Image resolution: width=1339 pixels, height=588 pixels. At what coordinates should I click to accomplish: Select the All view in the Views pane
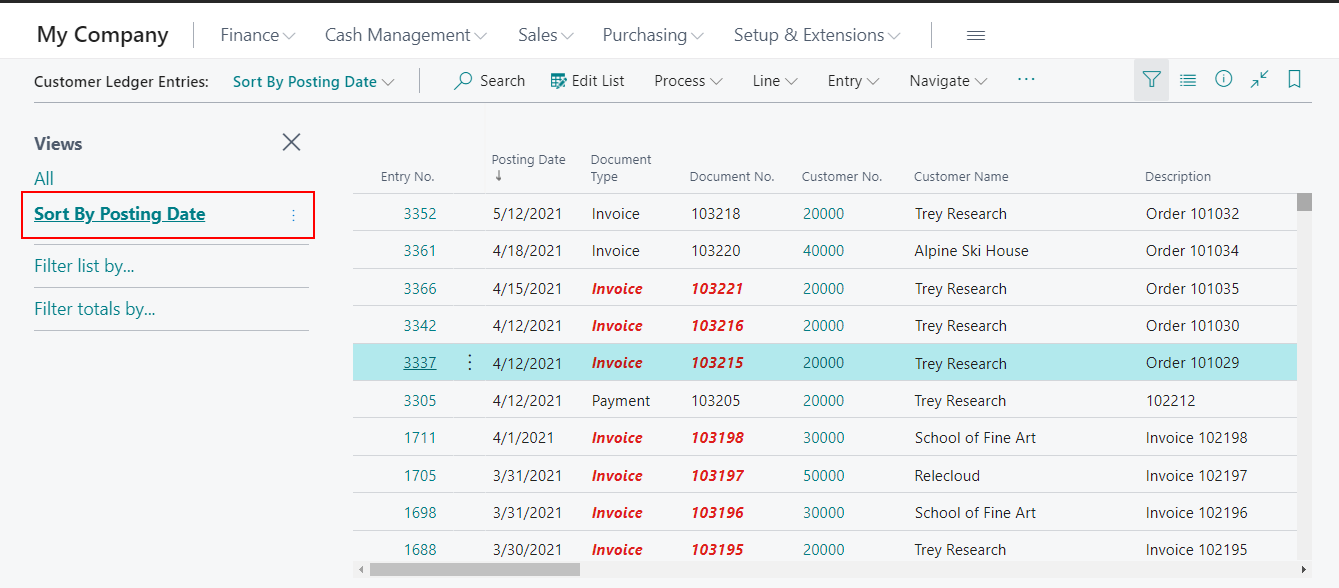[43, 177]
